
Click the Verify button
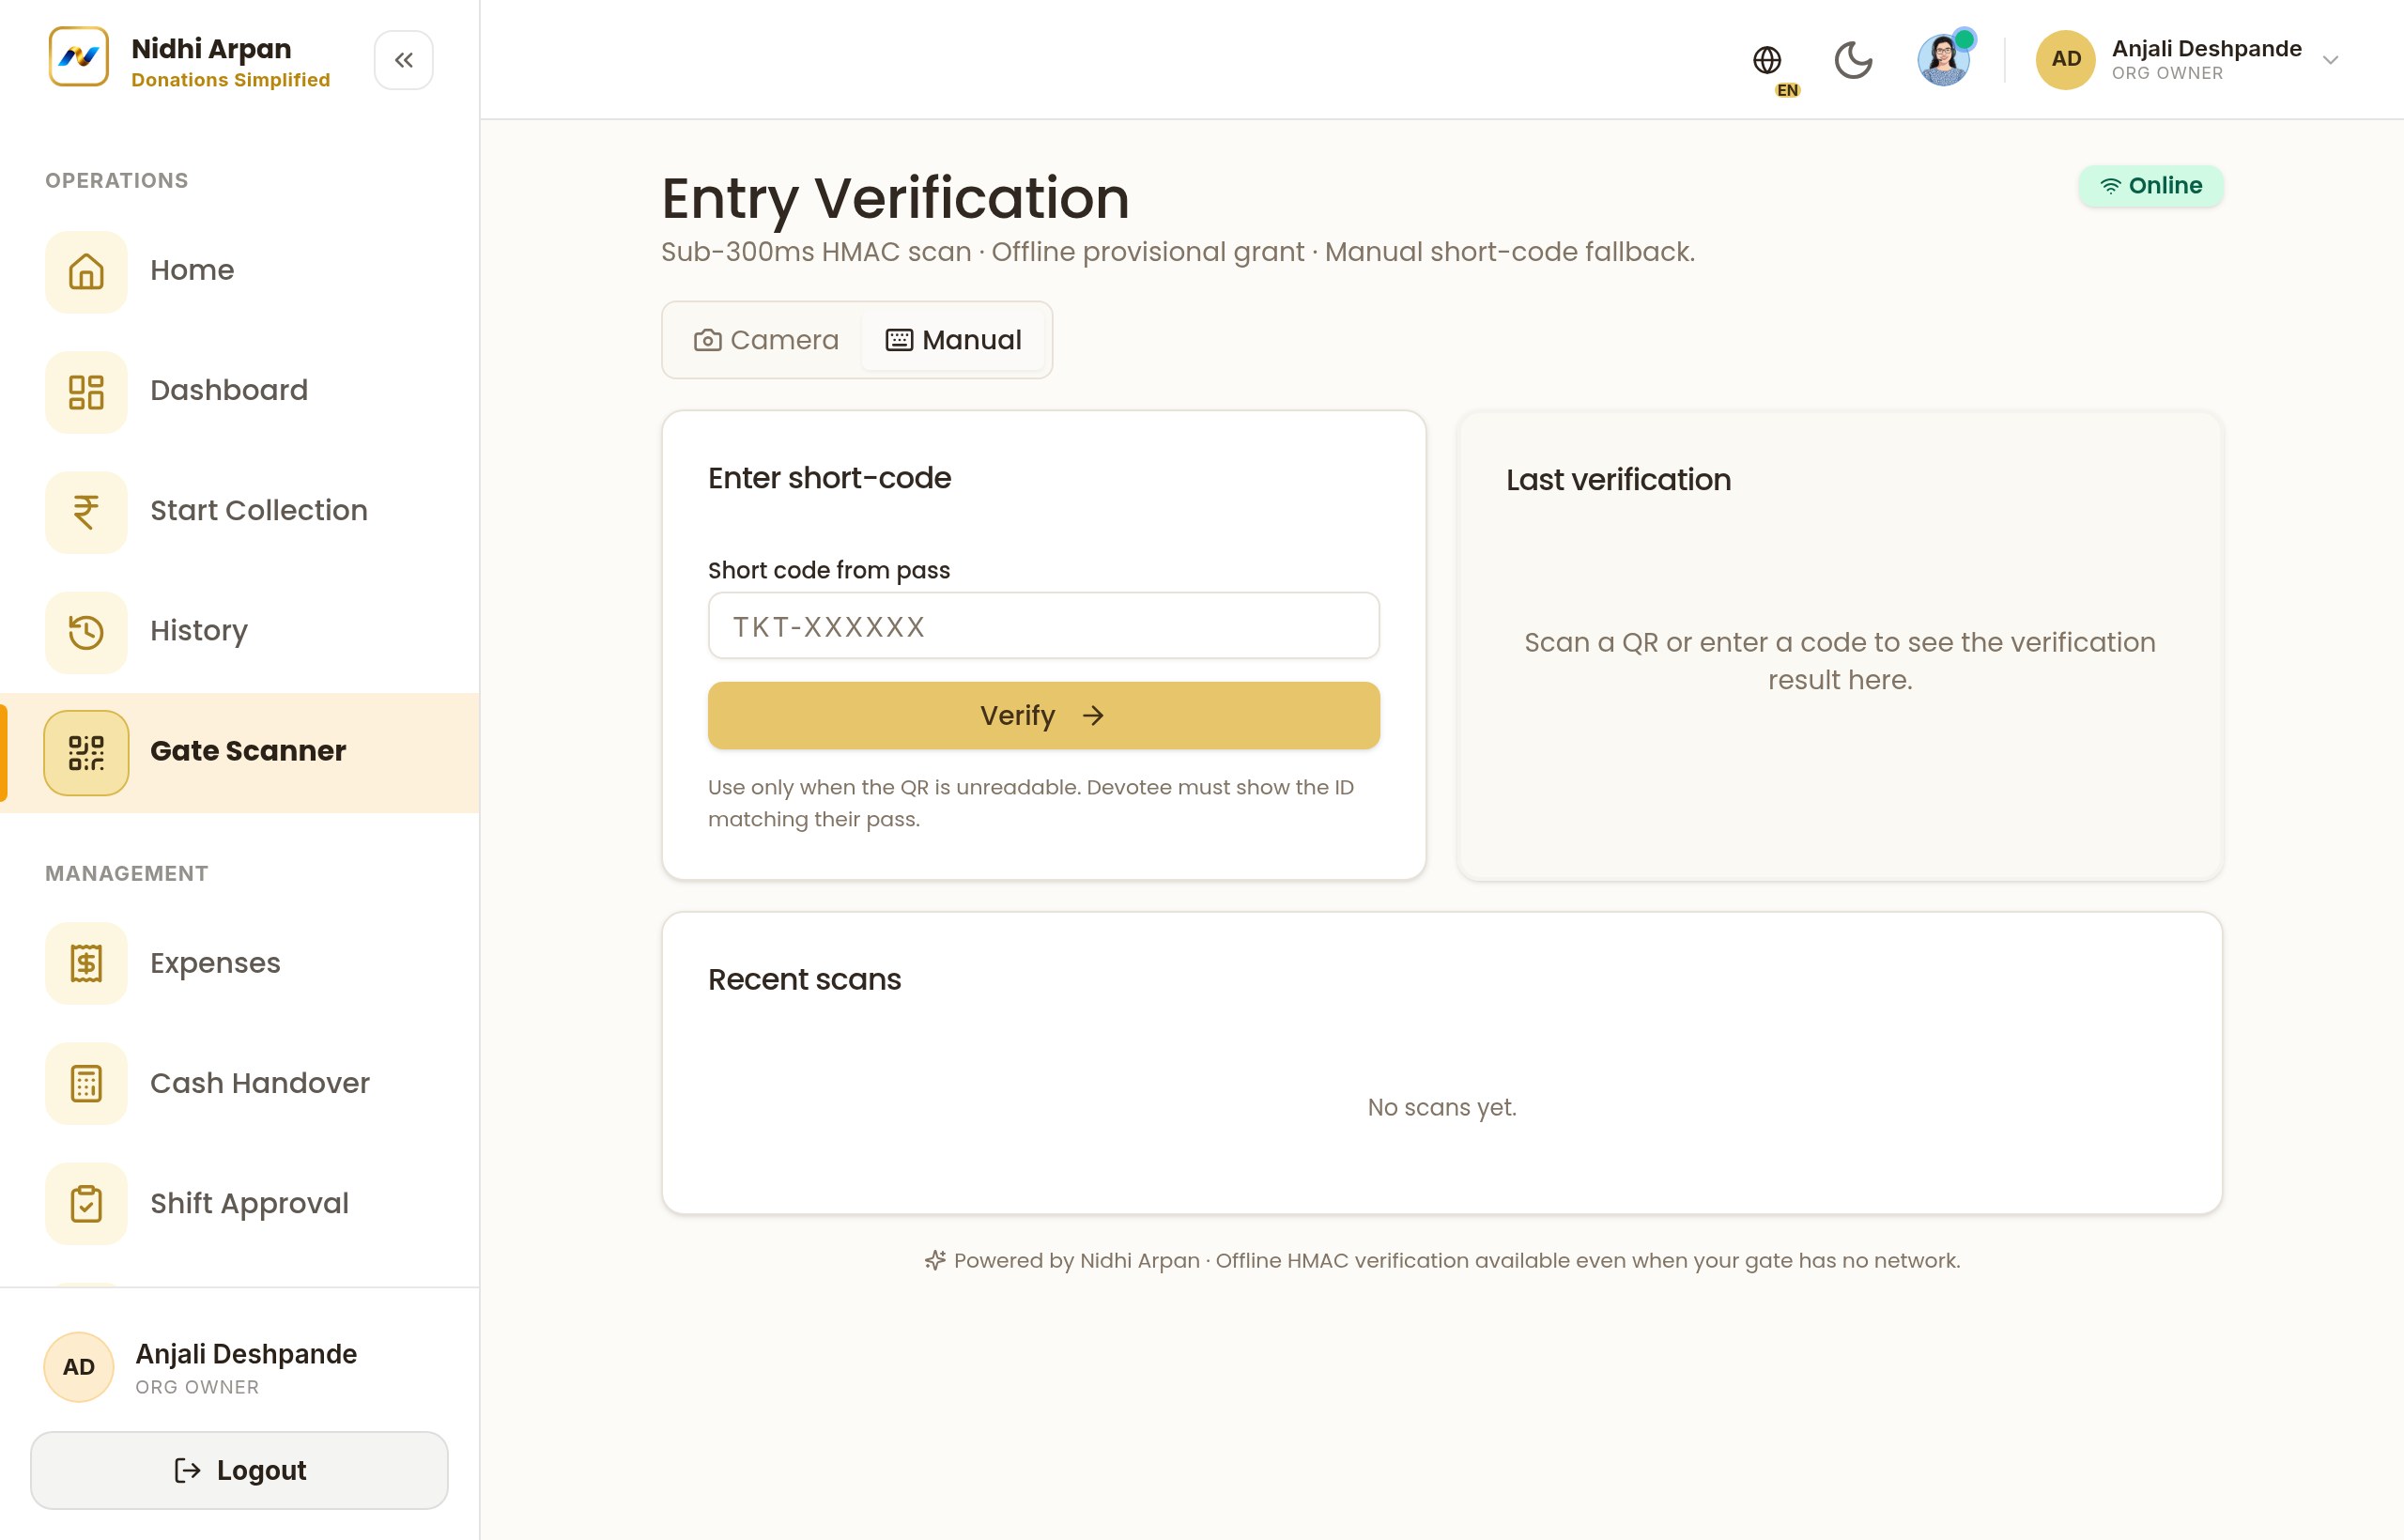[1043, 715]
